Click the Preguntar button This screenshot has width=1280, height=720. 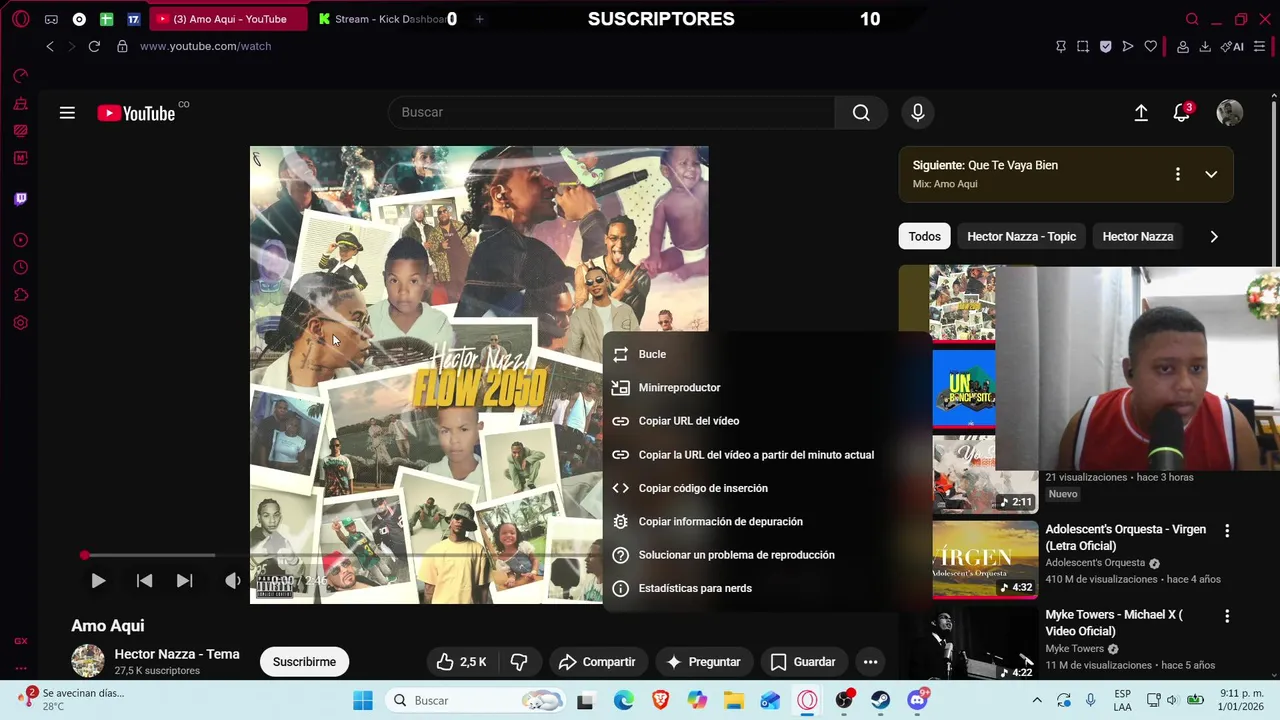[x=703, y=662]
